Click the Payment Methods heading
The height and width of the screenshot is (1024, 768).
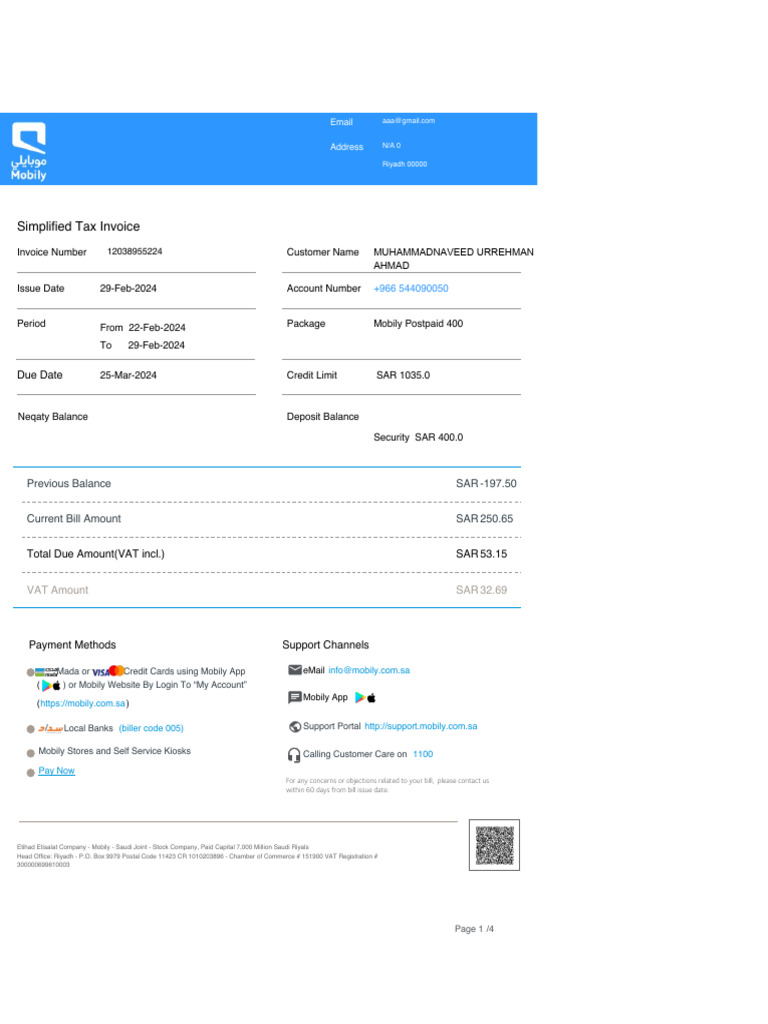72,645
